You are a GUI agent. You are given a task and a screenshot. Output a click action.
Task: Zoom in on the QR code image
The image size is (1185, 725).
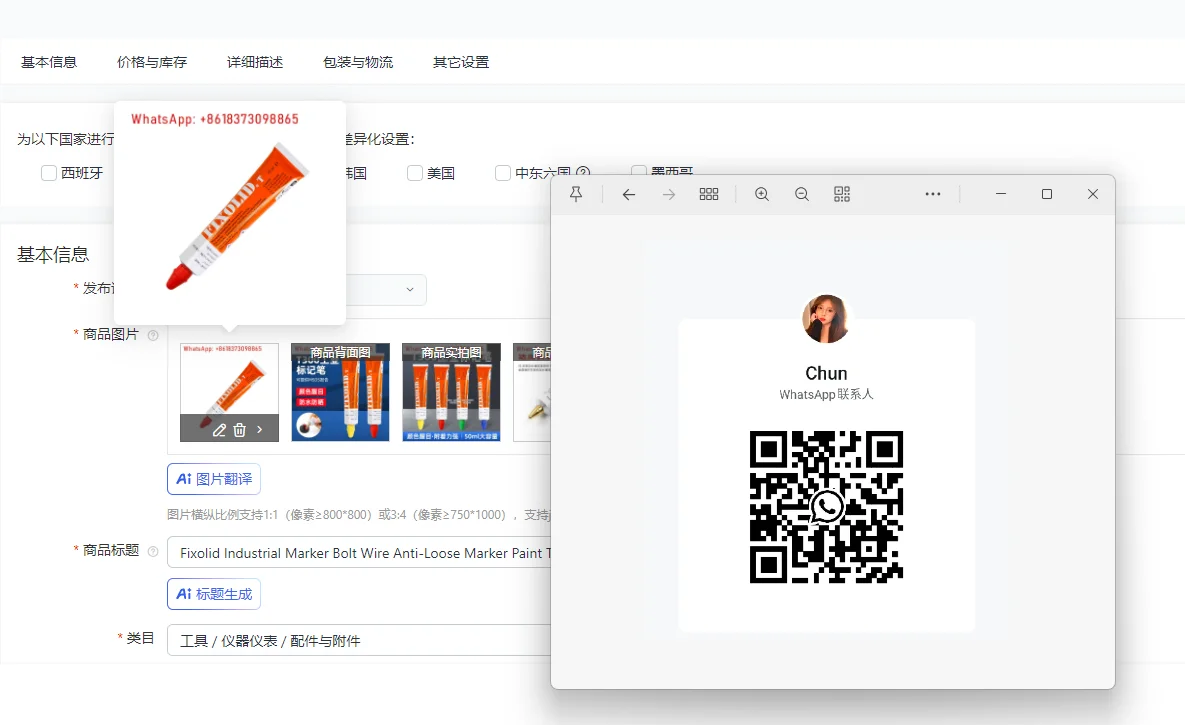tap(762, 194)
